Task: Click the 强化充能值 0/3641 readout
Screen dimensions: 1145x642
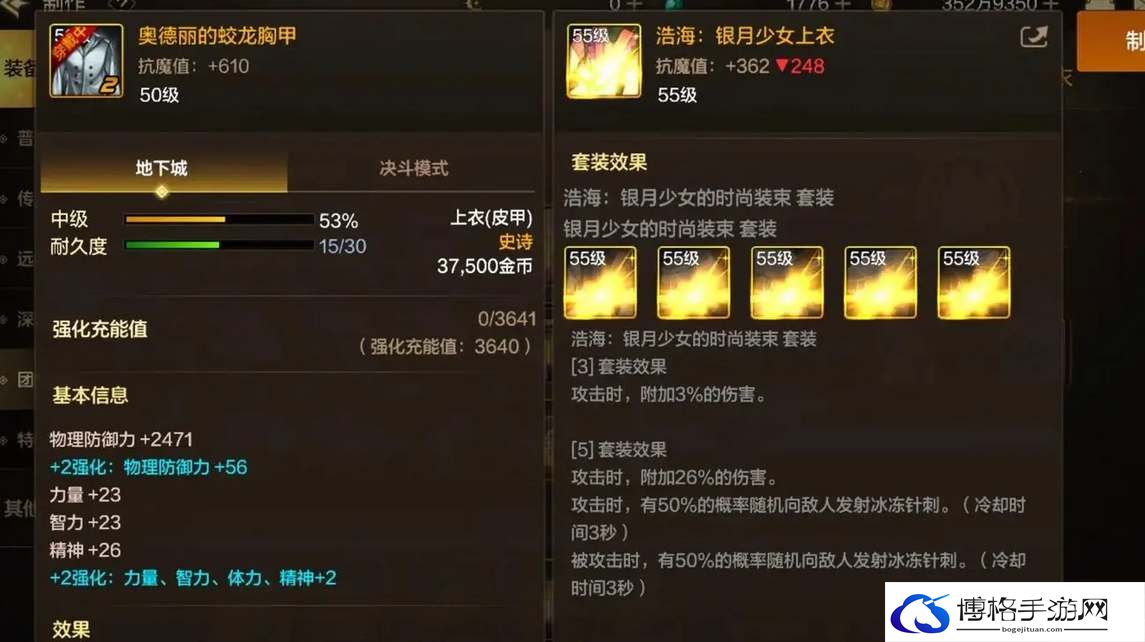Action: (x=507, y=319)
